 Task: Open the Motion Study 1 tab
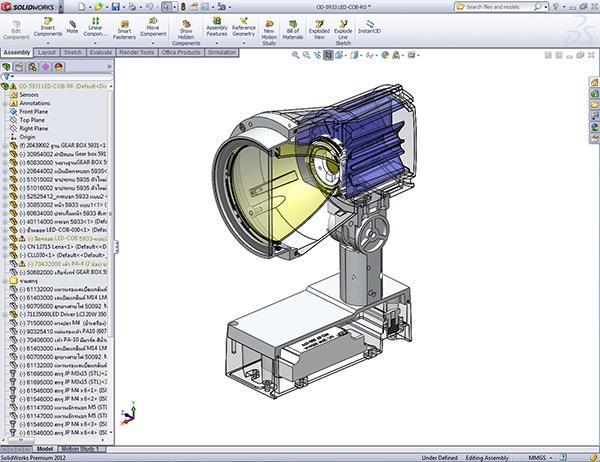point(80,449)
